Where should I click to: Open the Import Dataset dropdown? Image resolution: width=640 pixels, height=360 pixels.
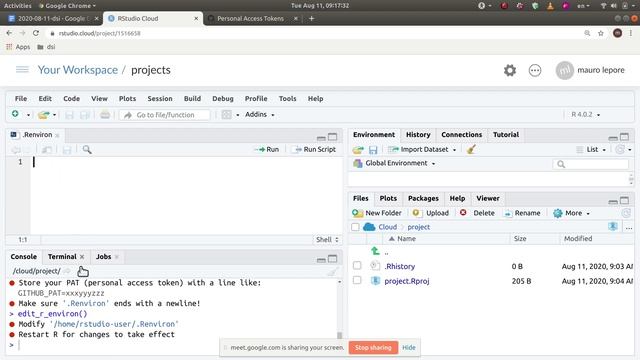tap(422, 149)
